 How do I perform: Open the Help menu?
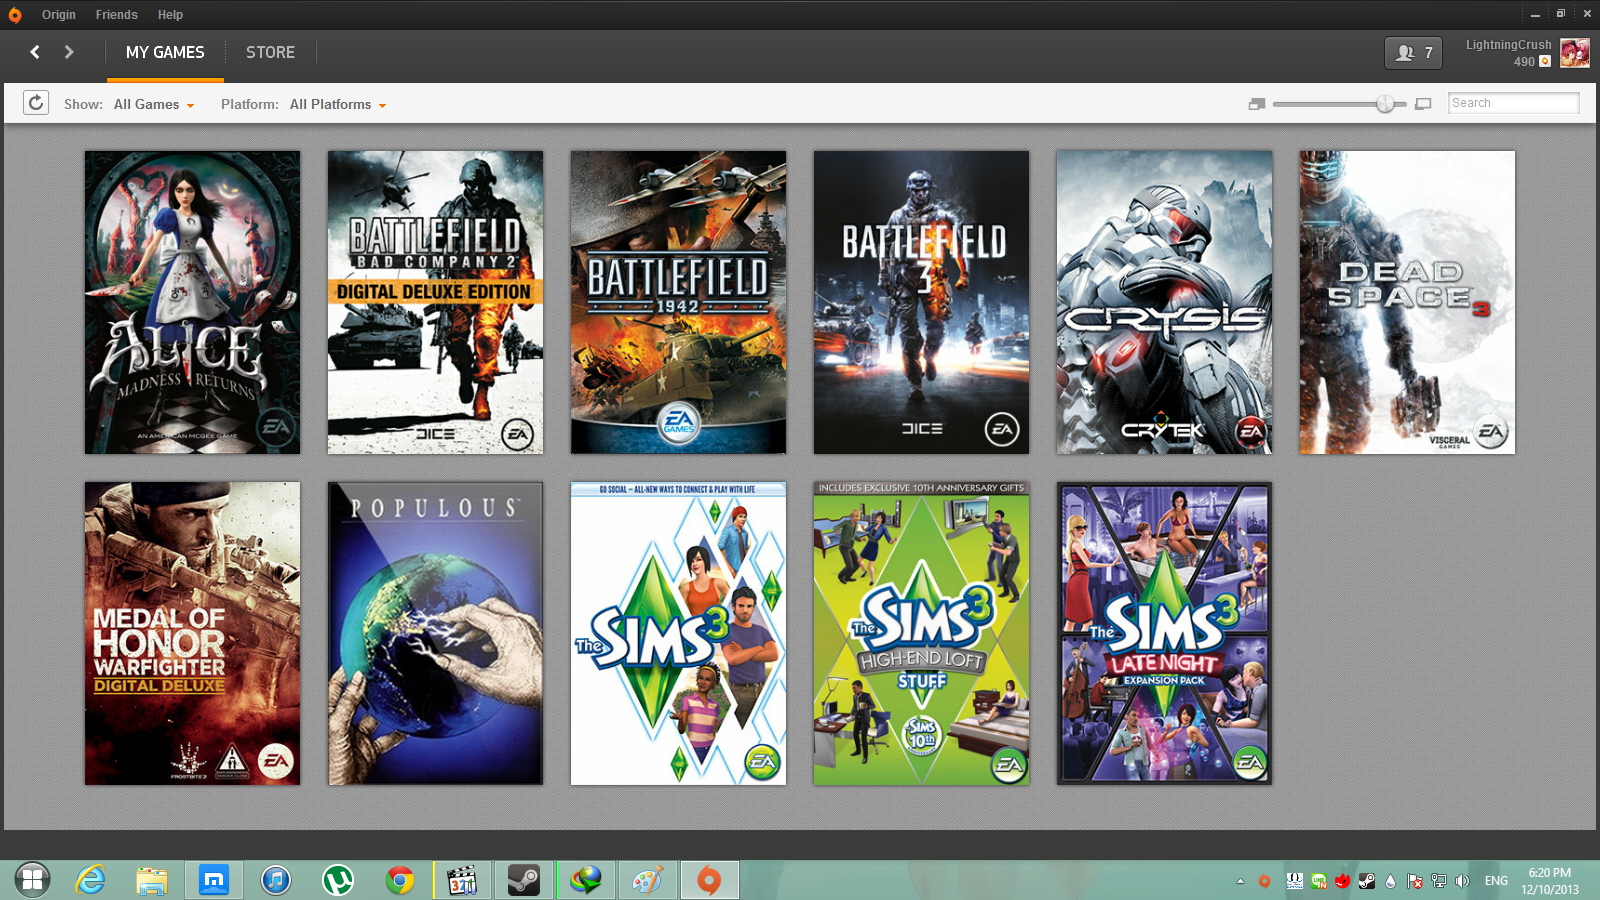(170, 15)
